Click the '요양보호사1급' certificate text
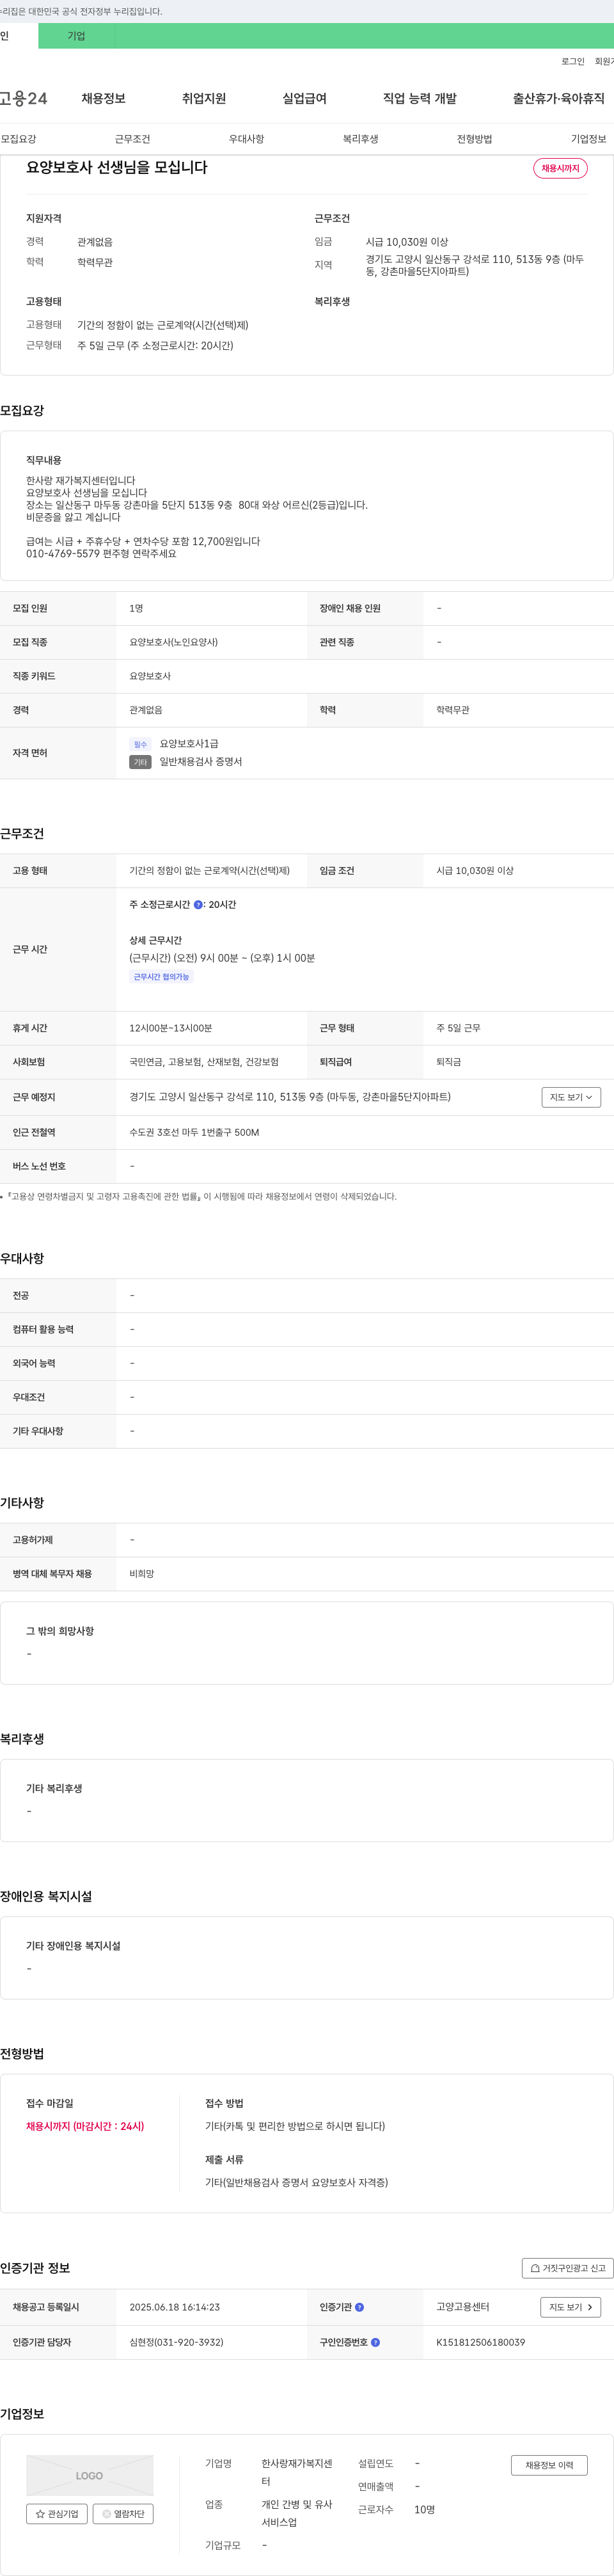Screen dimensions: 614x2576 189,744
